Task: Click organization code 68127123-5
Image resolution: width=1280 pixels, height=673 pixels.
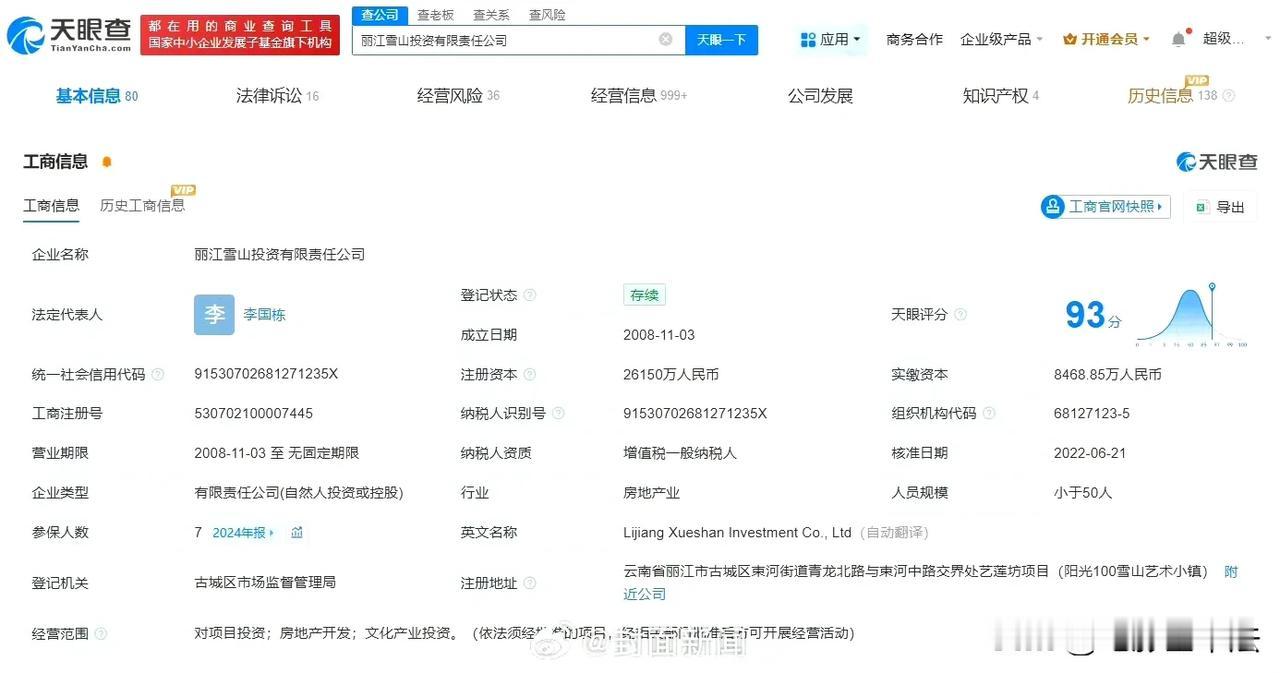Action: 1092,413
